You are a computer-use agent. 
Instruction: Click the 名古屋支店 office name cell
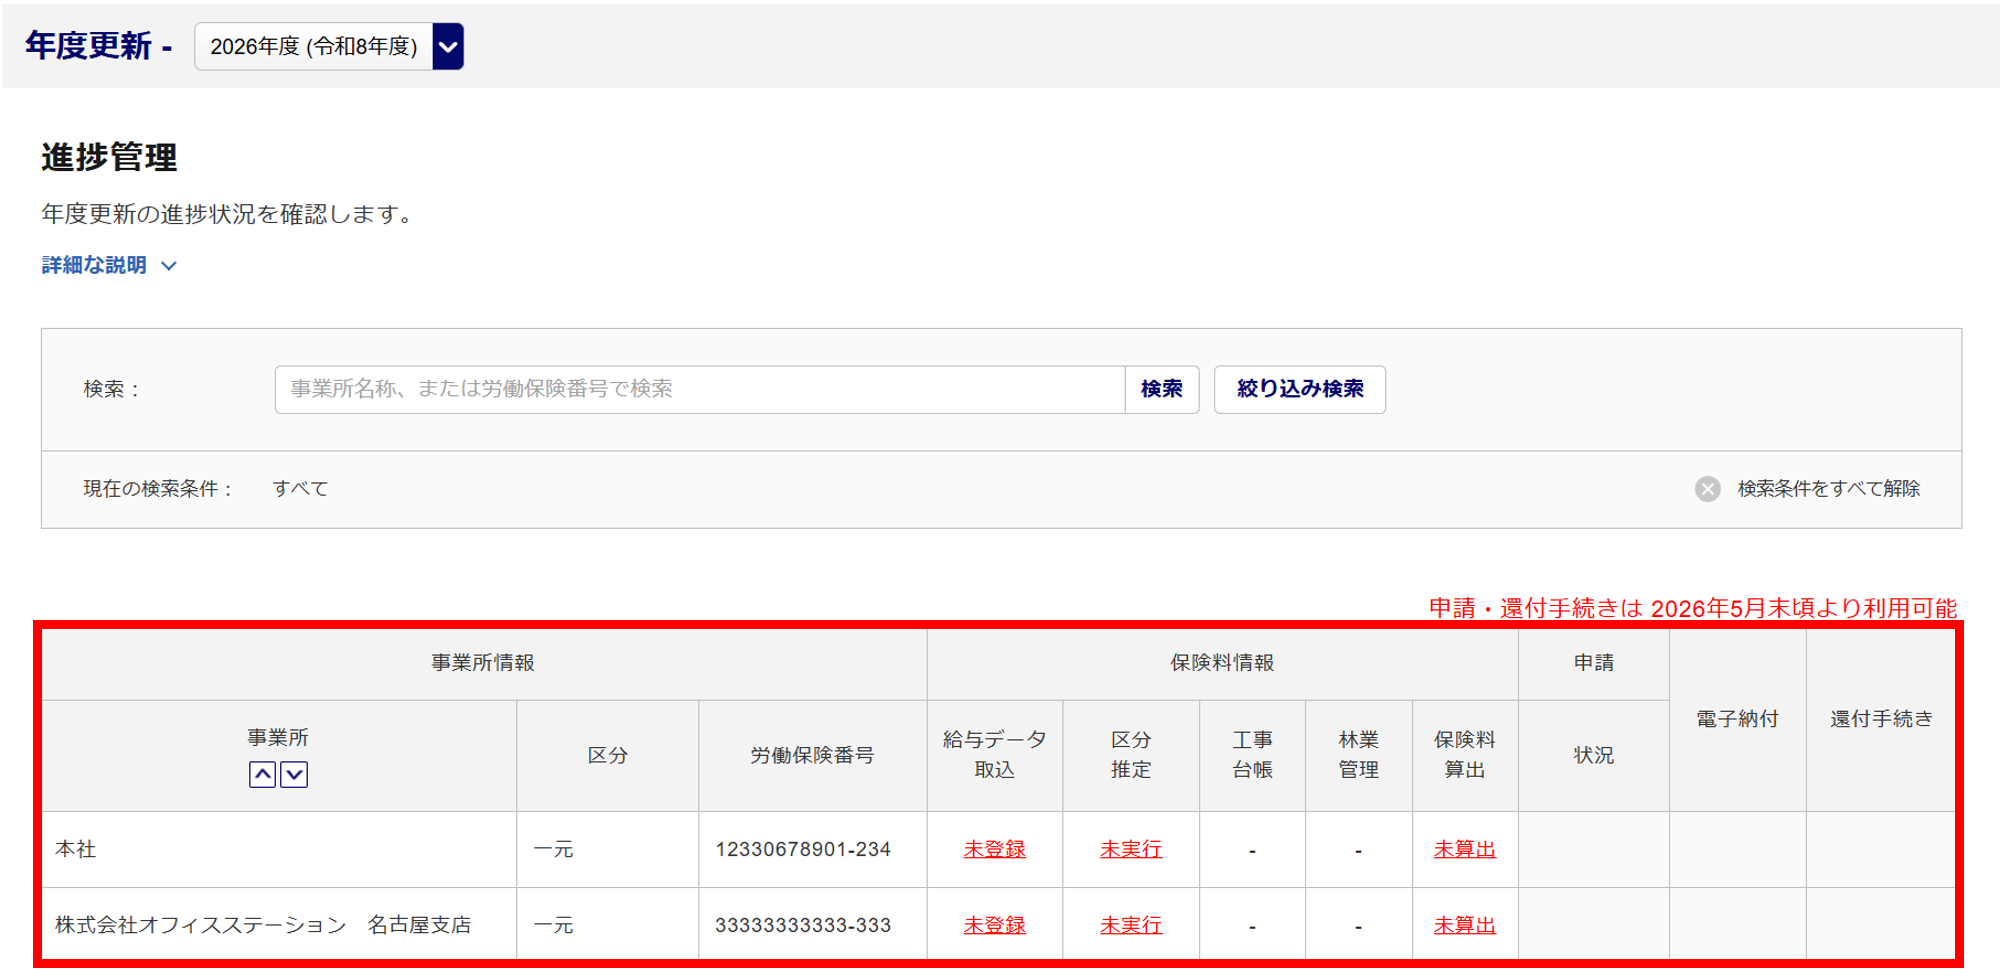point(262,926)
